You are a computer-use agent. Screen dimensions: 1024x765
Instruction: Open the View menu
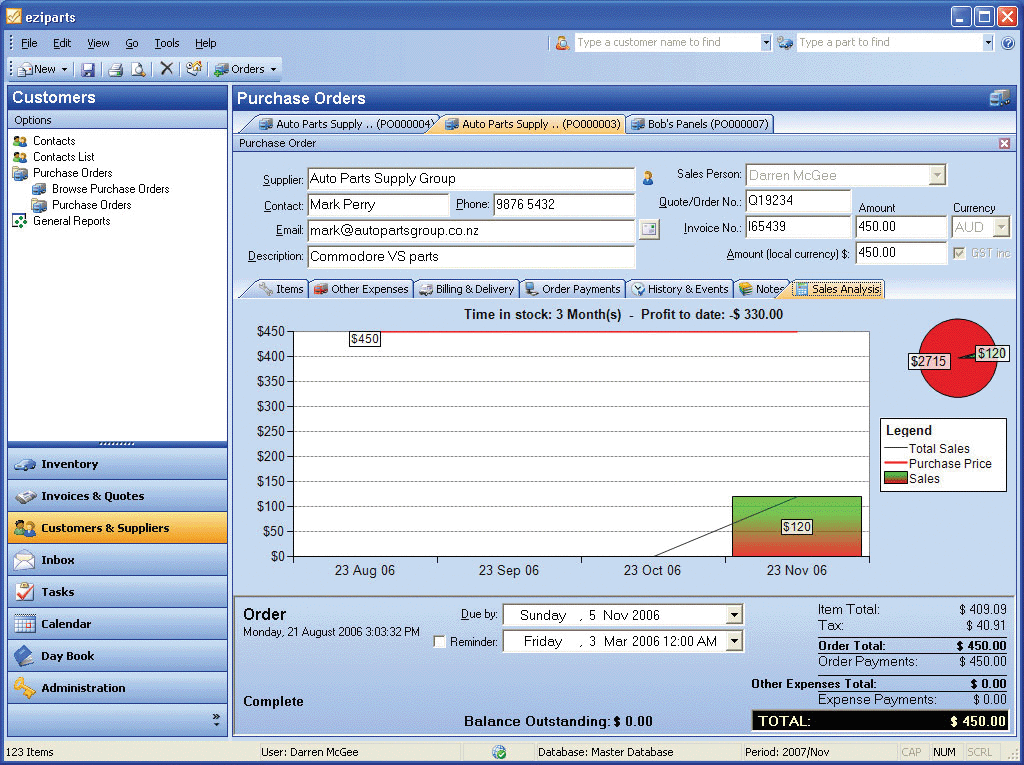[98, 43]
